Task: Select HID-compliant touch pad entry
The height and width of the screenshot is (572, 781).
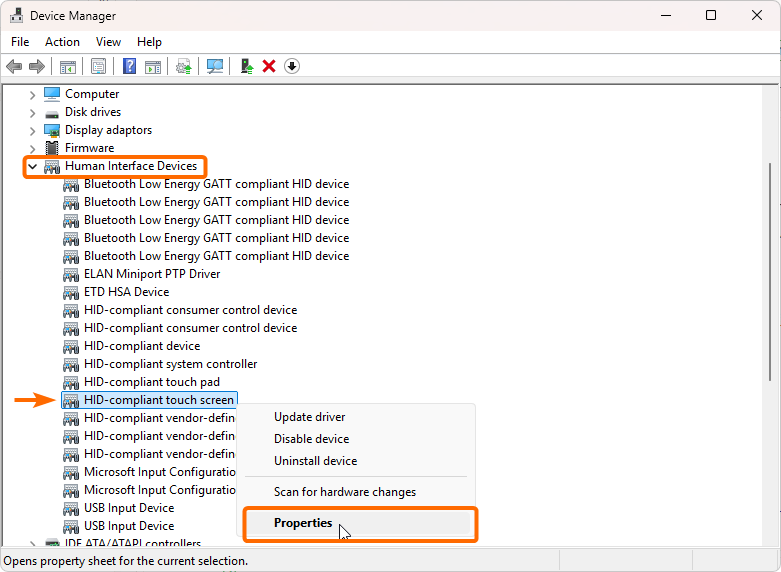Action: 151,382
